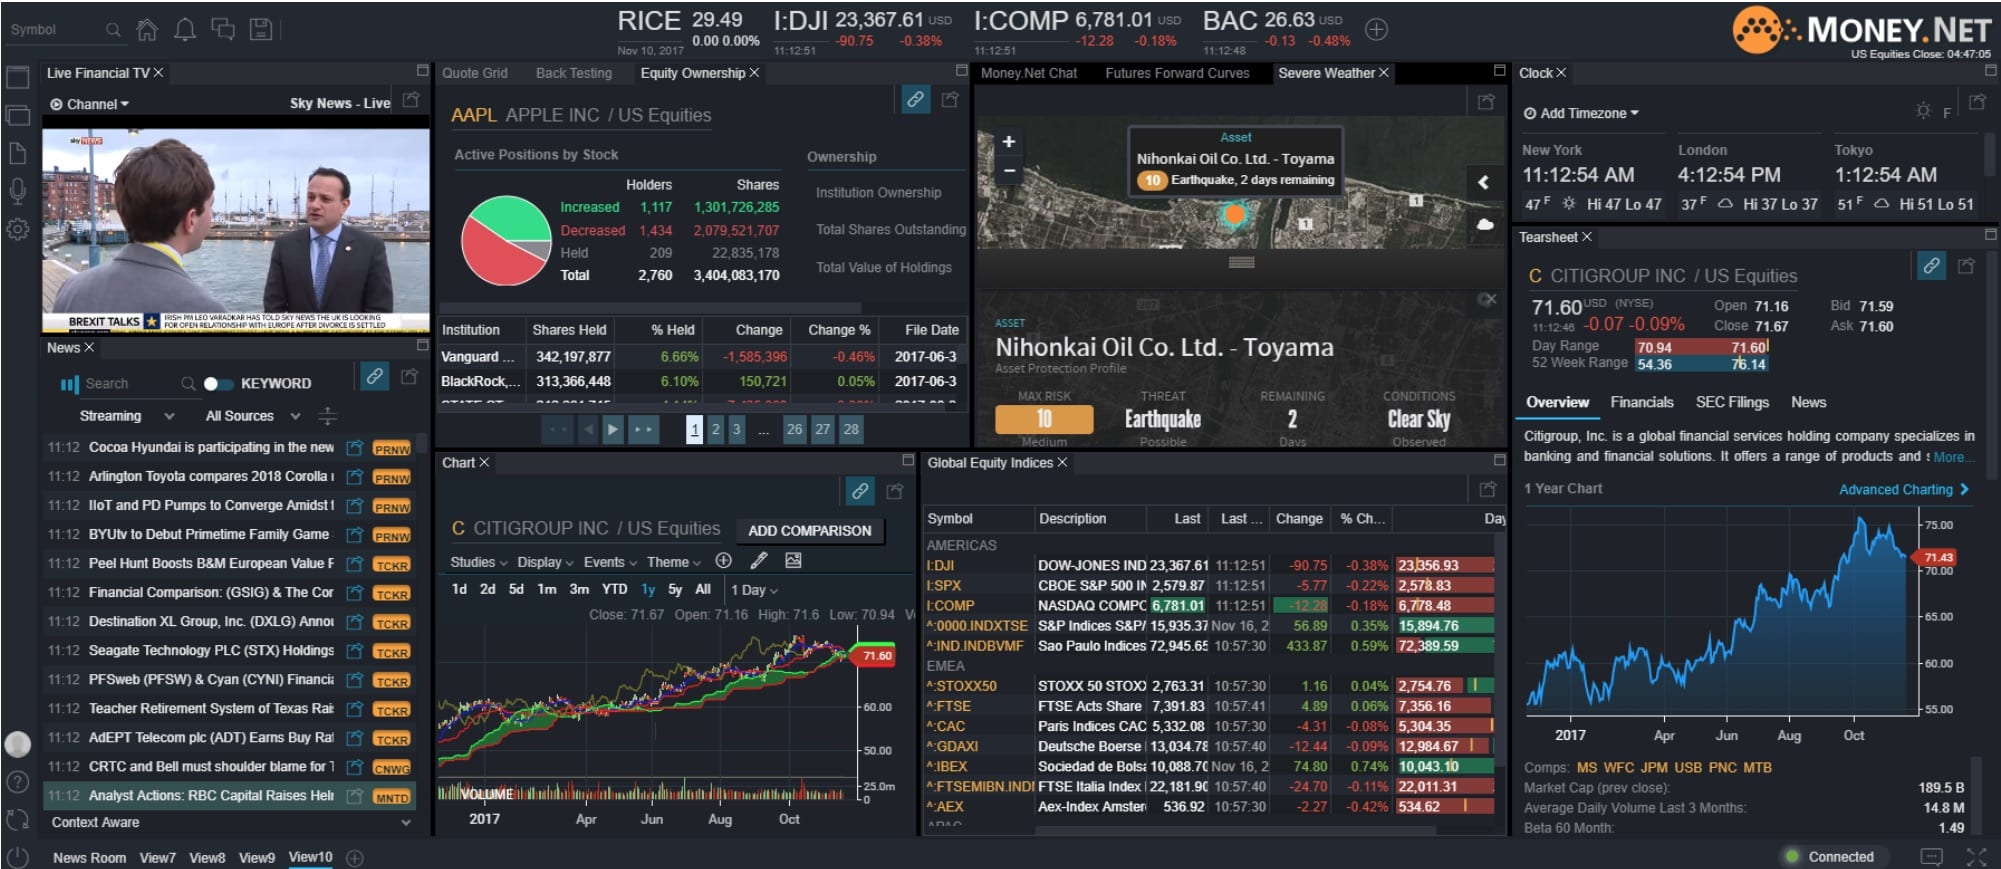Open alerts with the bell icon
Viewport: 2001px width, 869px height.
(x=185, y=30)
